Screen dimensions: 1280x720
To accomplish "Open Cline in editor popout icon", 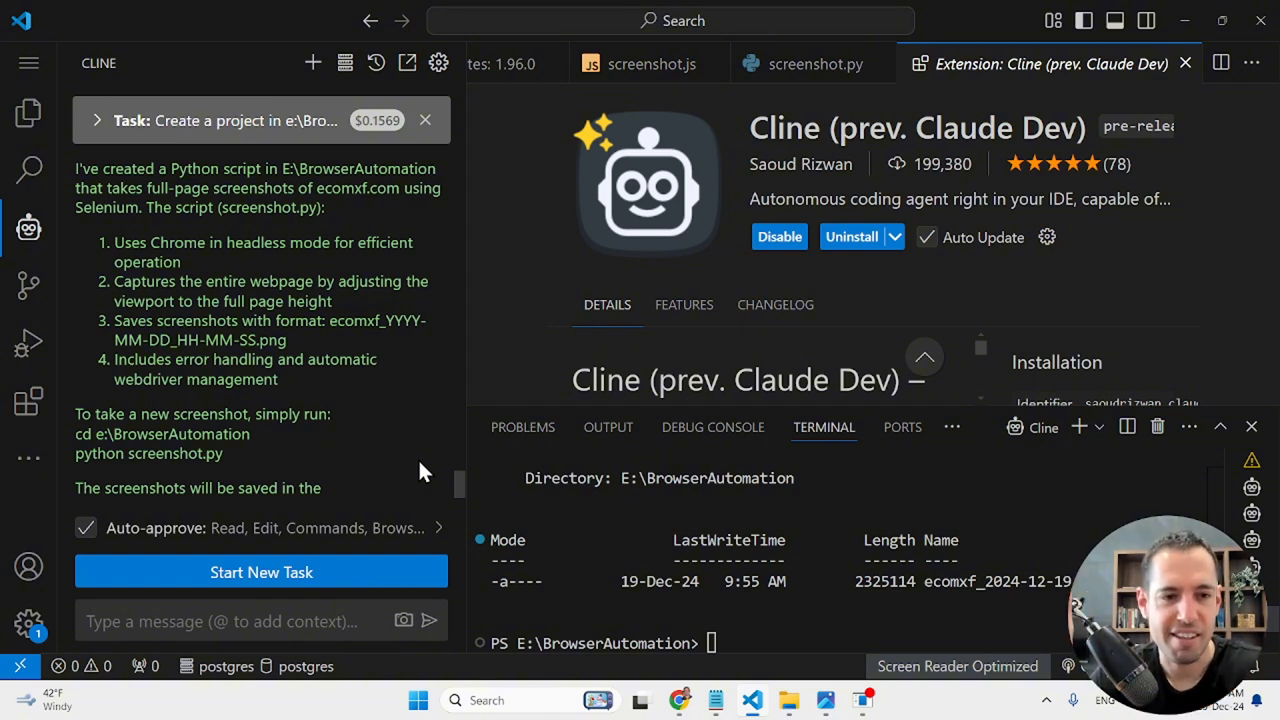I will point(407,63).
